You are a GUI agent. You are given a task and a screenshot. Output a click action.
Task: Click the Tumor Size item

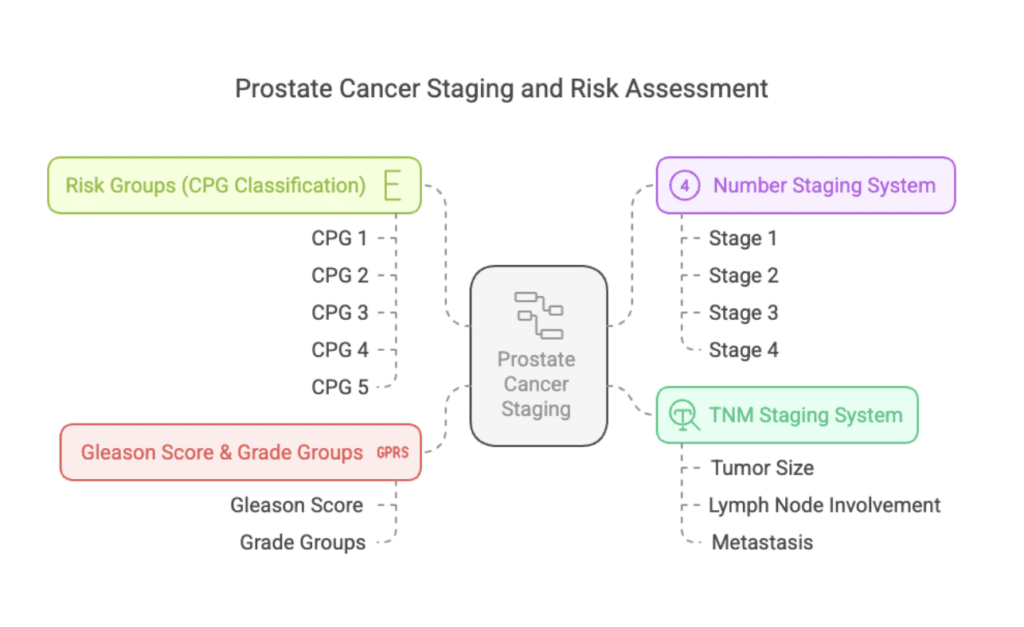coord(762,468)
